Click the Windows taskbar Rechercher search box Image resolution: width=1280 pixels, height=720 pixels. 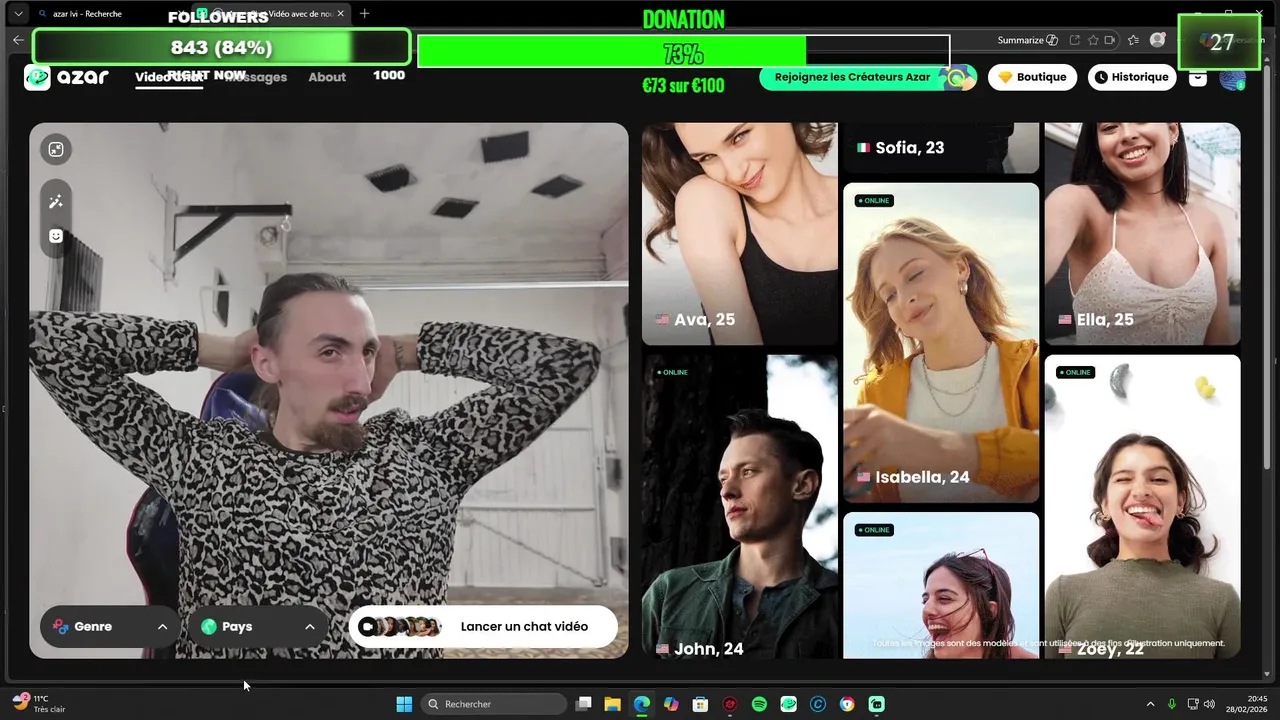point(494,704)
